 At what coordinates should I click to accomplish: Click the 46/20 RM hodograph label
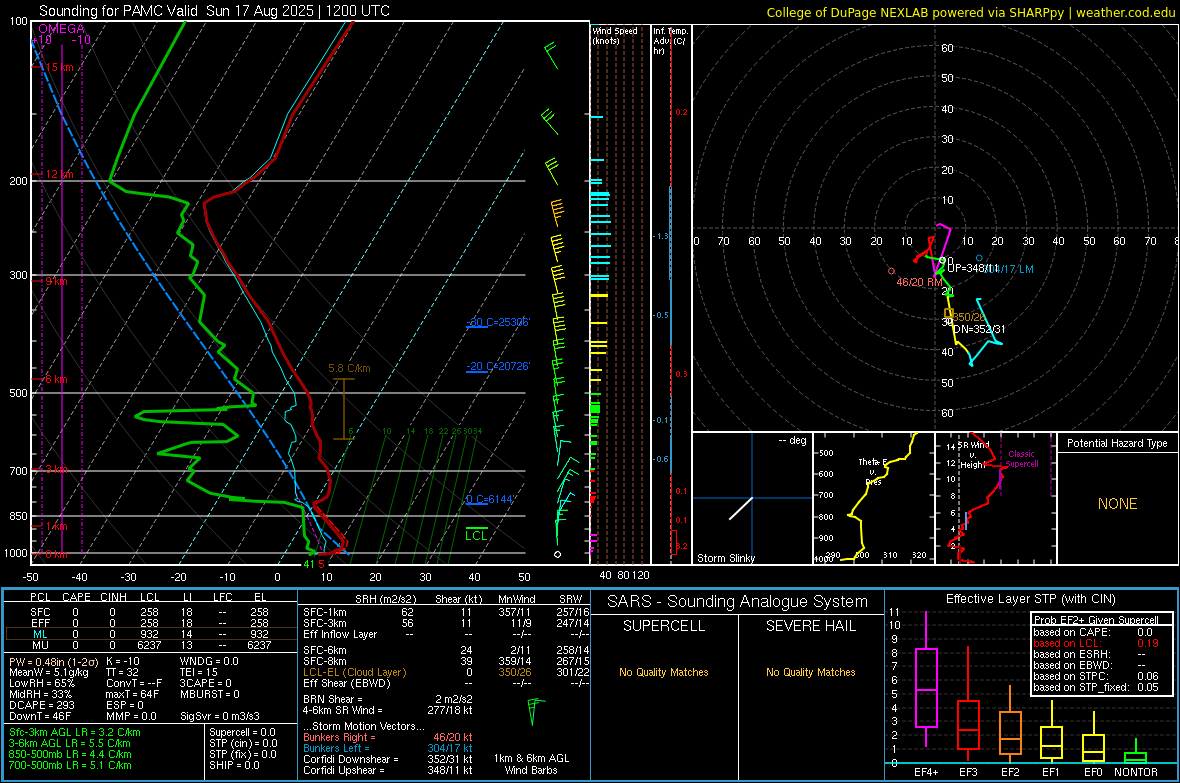pyautogui.click(x=919, y=282)
